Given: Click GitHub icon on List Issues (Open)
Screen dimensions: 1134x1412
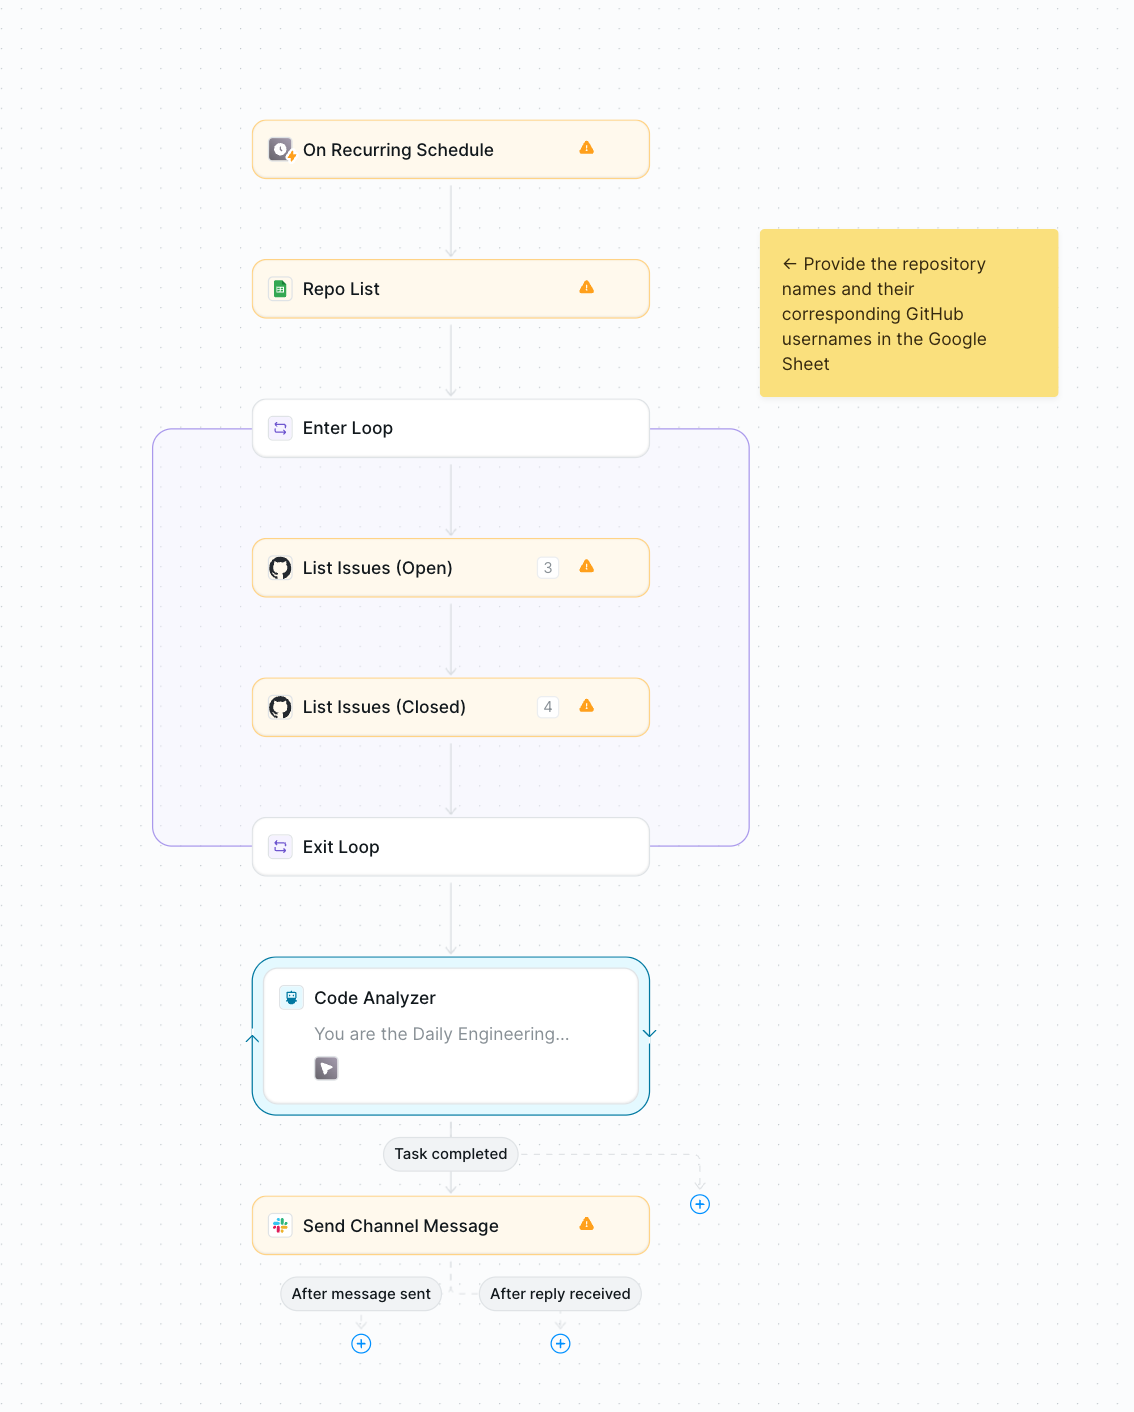Looking at the screenshot, I should [x=281, y=568].
